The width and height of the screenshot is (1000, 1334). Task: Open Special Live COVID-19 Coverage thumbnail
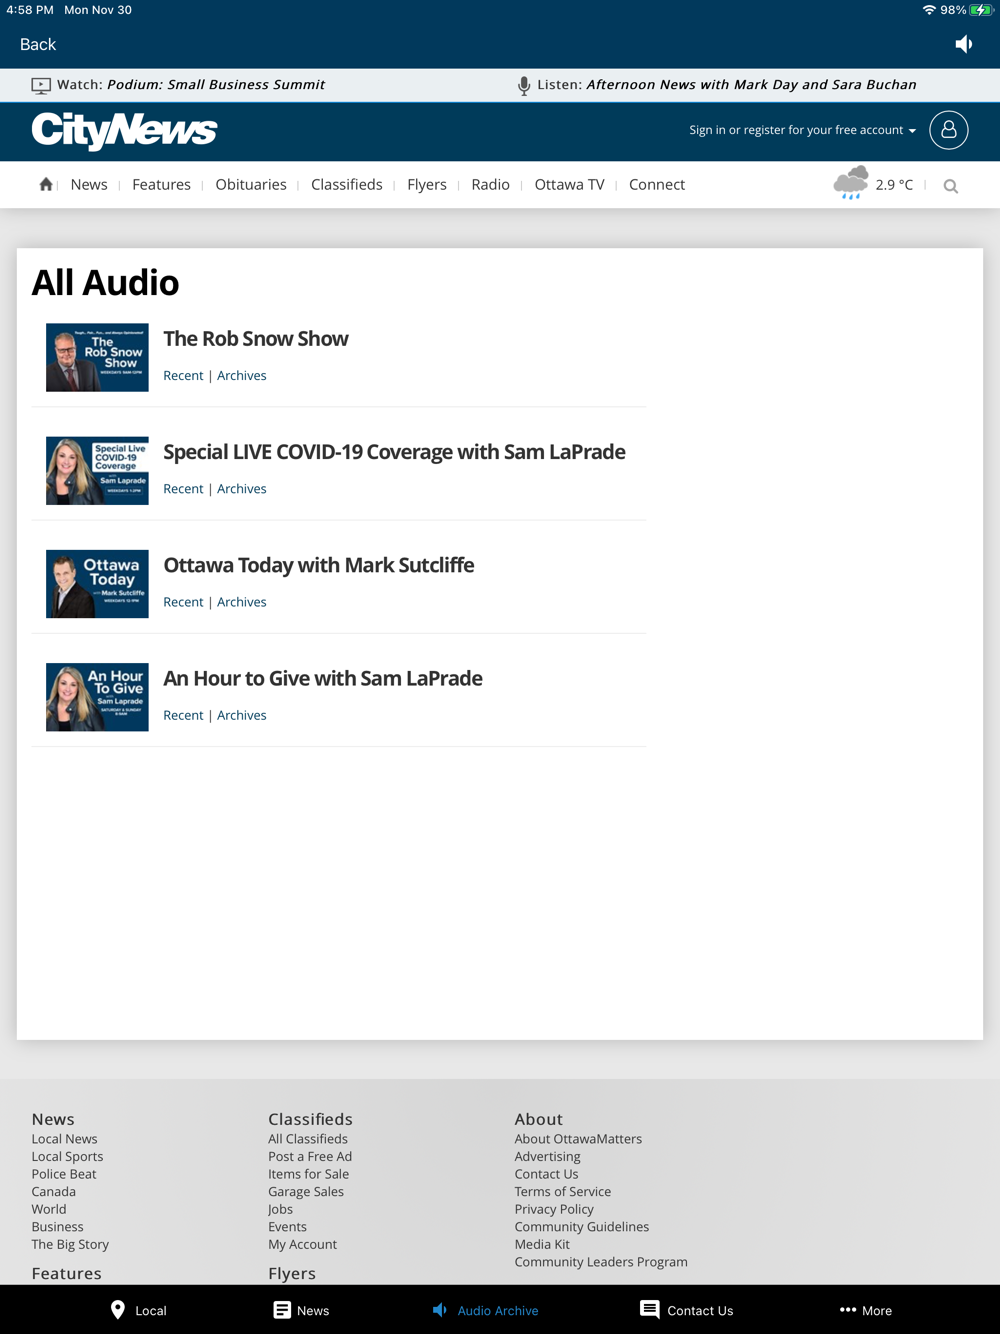coord(97,470)
